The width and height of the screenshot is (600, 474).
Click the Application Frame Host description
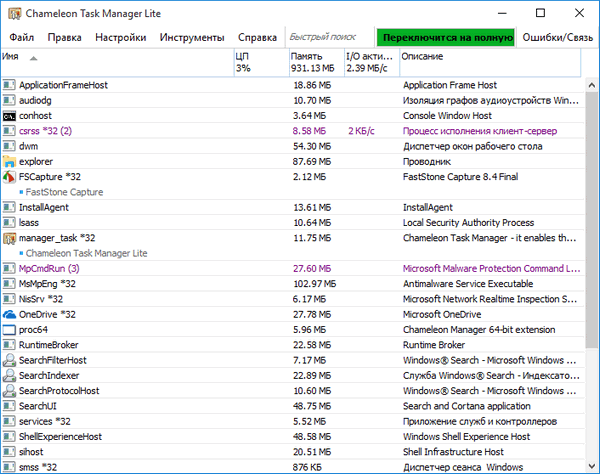point(450,85)
